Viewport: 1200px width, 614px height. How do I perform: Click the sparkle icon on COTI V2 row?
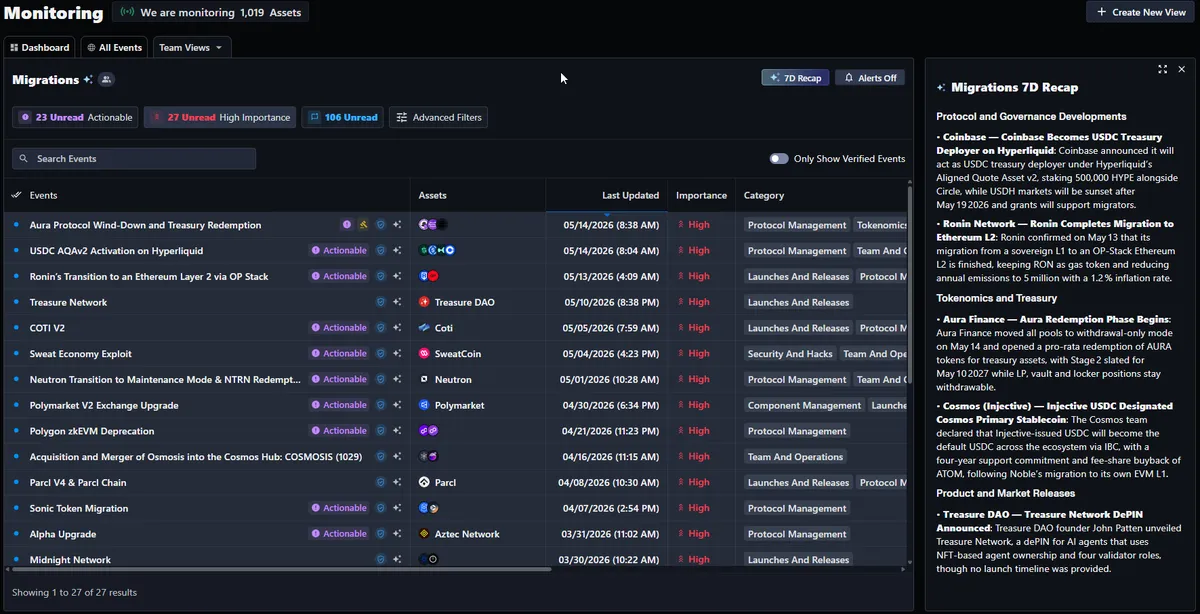pyautogui.click(x=397, y=328)
